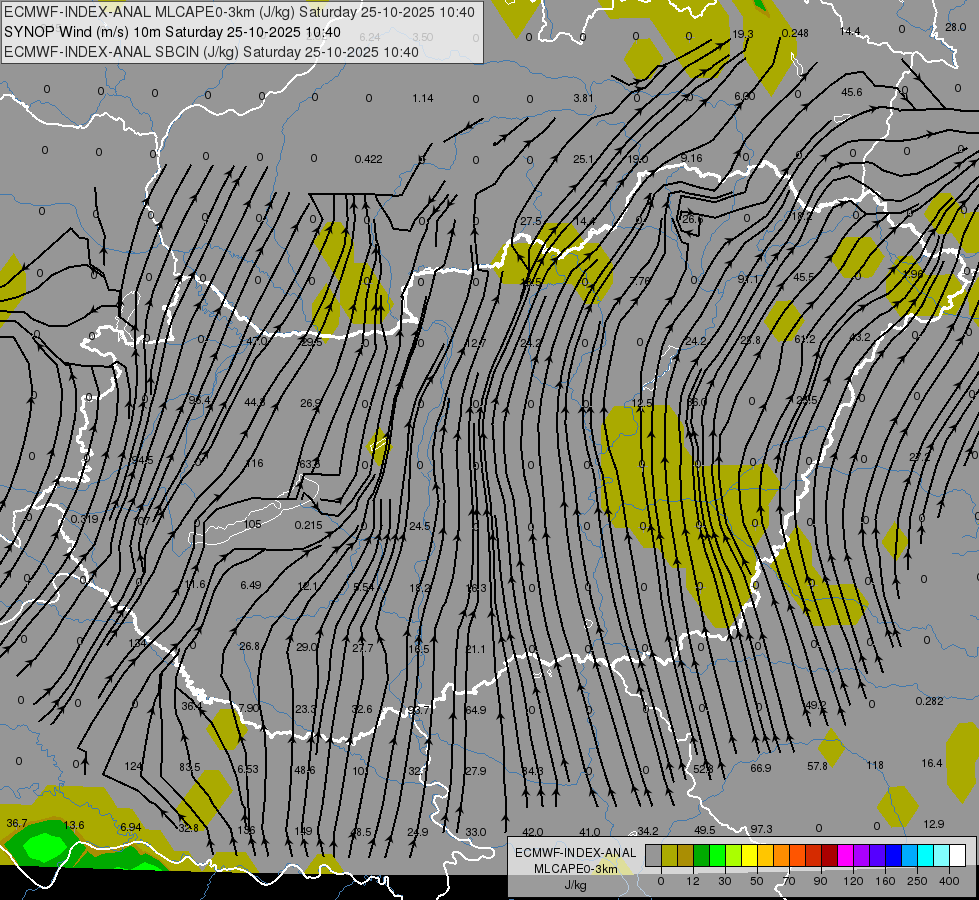The image size is (979, 900).
Task: Select the 105 value inside the lake outline
Action: point(252,524)
